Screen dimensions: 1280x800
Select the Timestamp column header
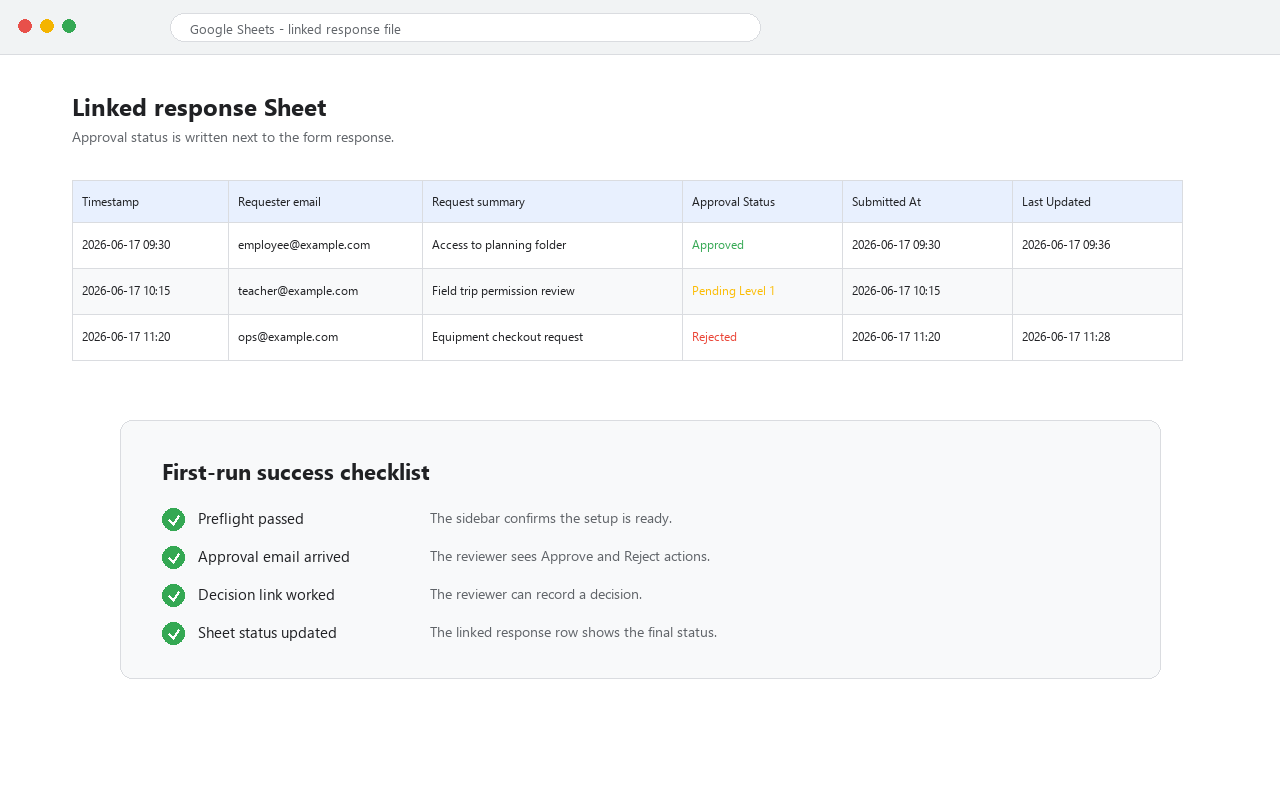[150, 202]
